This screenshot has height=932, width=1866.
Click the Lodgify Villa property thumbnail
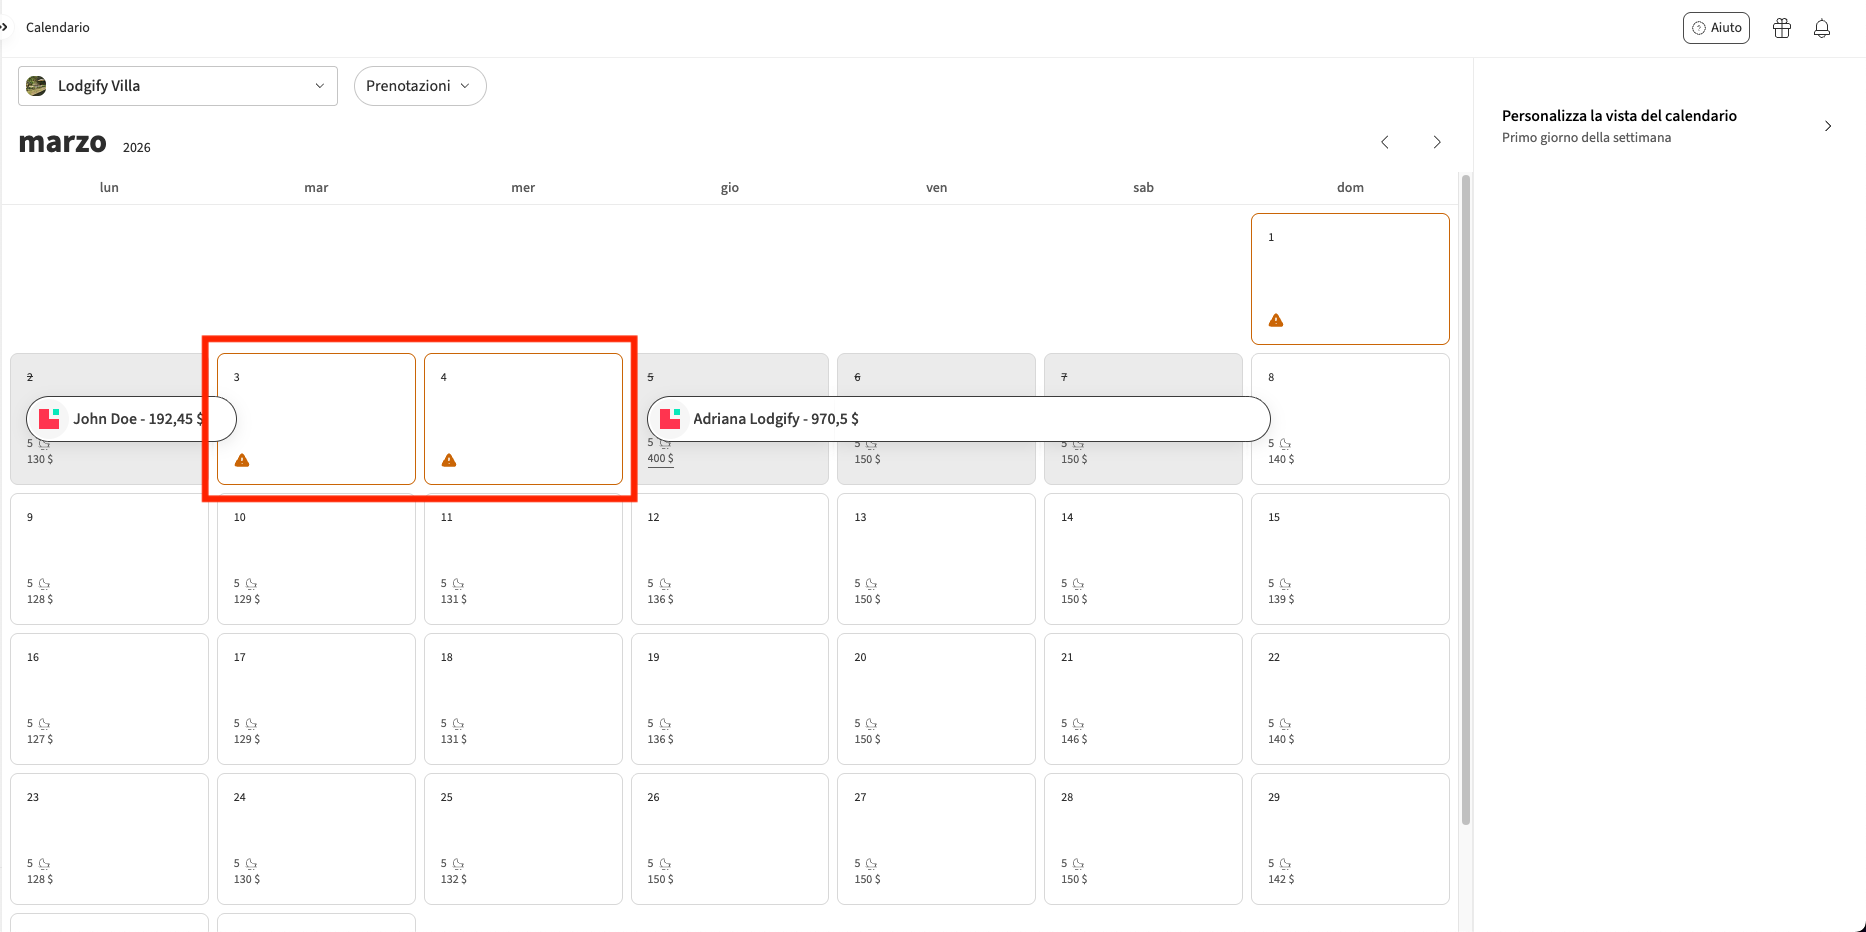37,86
